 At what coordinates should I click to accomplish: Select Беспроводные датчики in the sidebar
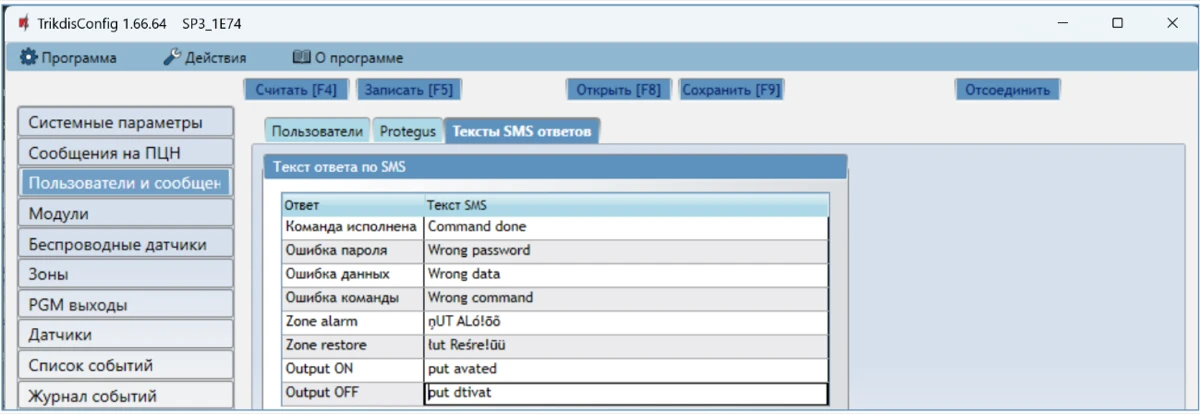[x=124, y=244]
